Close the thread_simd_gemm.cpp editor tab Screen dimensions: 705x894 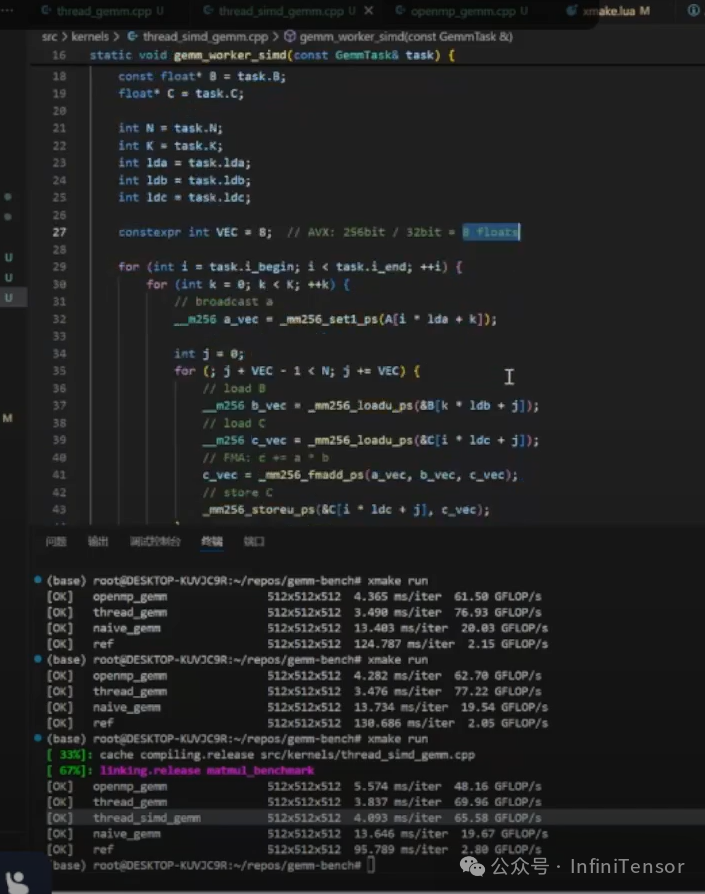pos(369,10)
